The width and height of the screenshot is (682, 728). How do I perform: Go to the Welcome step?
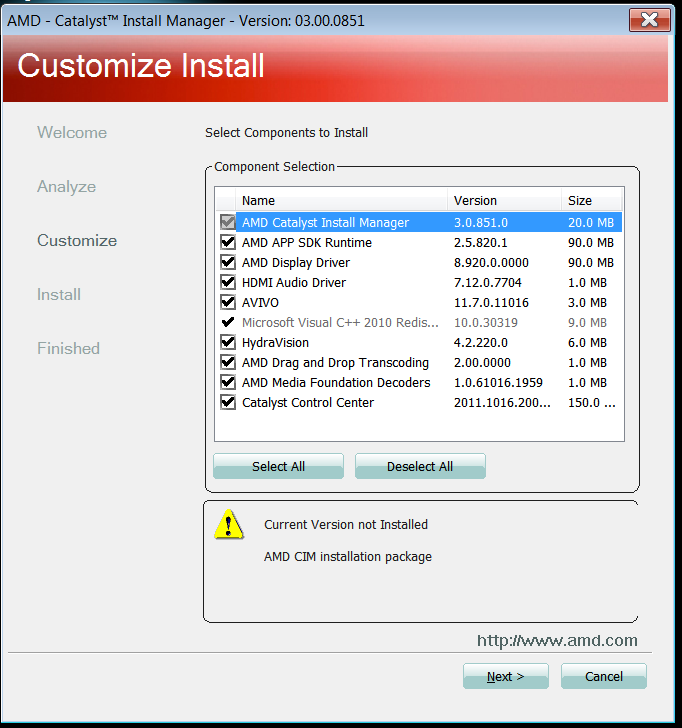(x=72, y=133)
